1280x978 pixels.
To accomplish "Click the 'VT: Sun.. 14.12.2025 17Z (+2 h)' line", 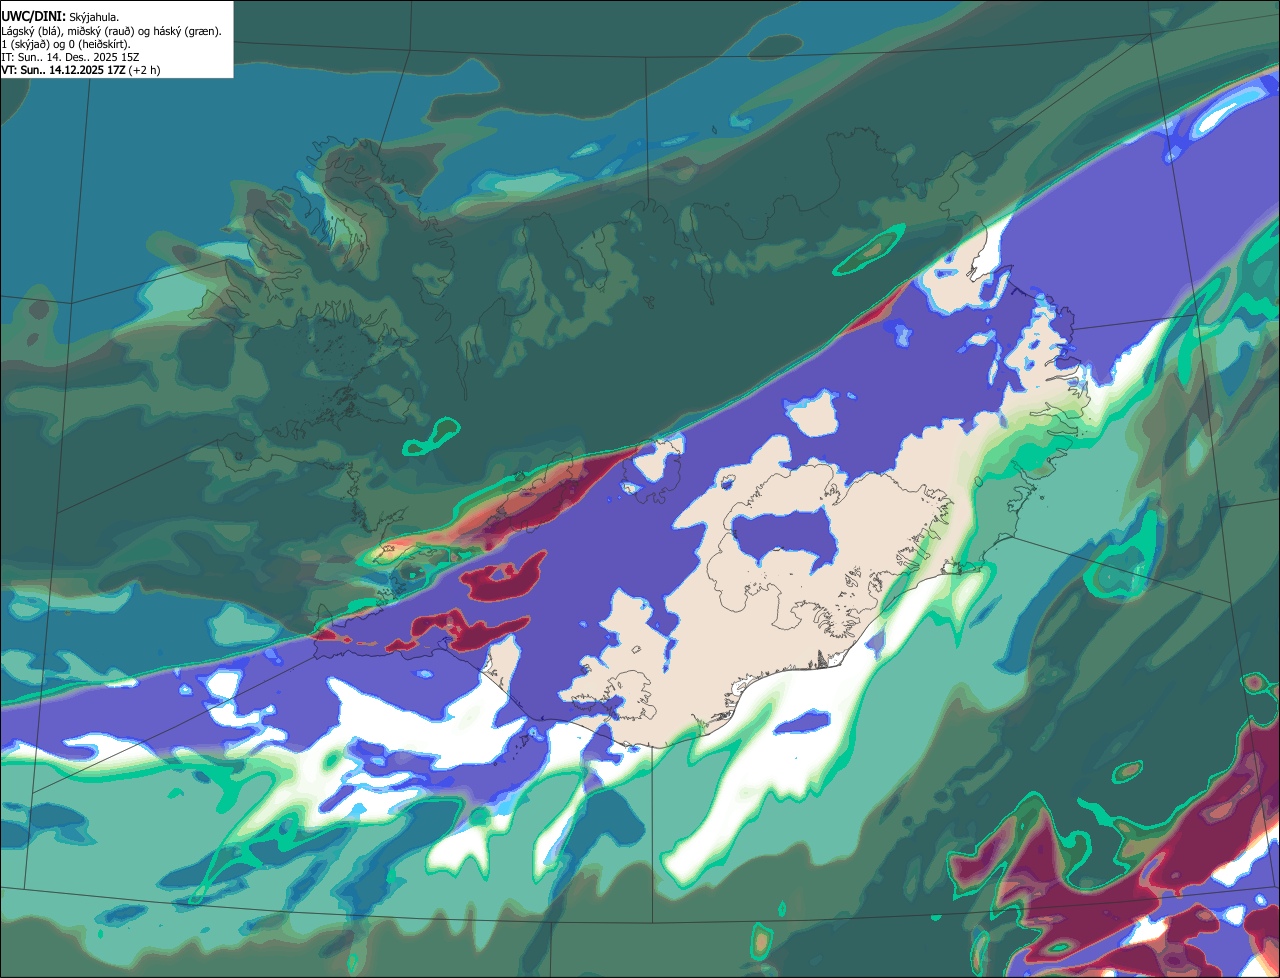I will click(x=80, y=70).
